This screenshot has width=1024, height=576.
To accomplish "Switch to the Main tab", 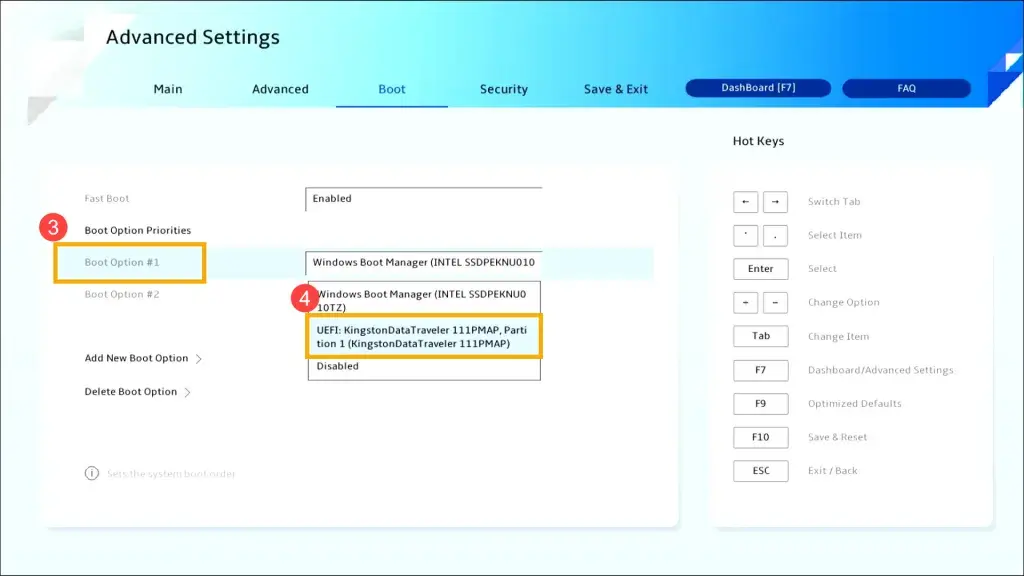I will tap(168, 89).
